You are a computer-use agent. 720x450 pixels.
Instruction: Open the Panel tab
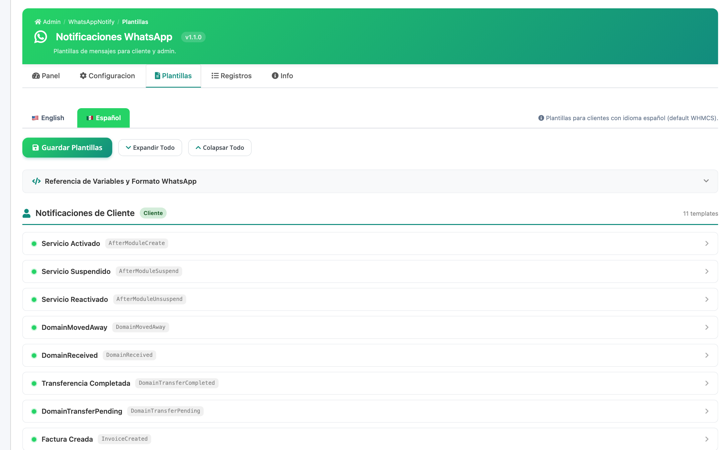tap(46, 76)
